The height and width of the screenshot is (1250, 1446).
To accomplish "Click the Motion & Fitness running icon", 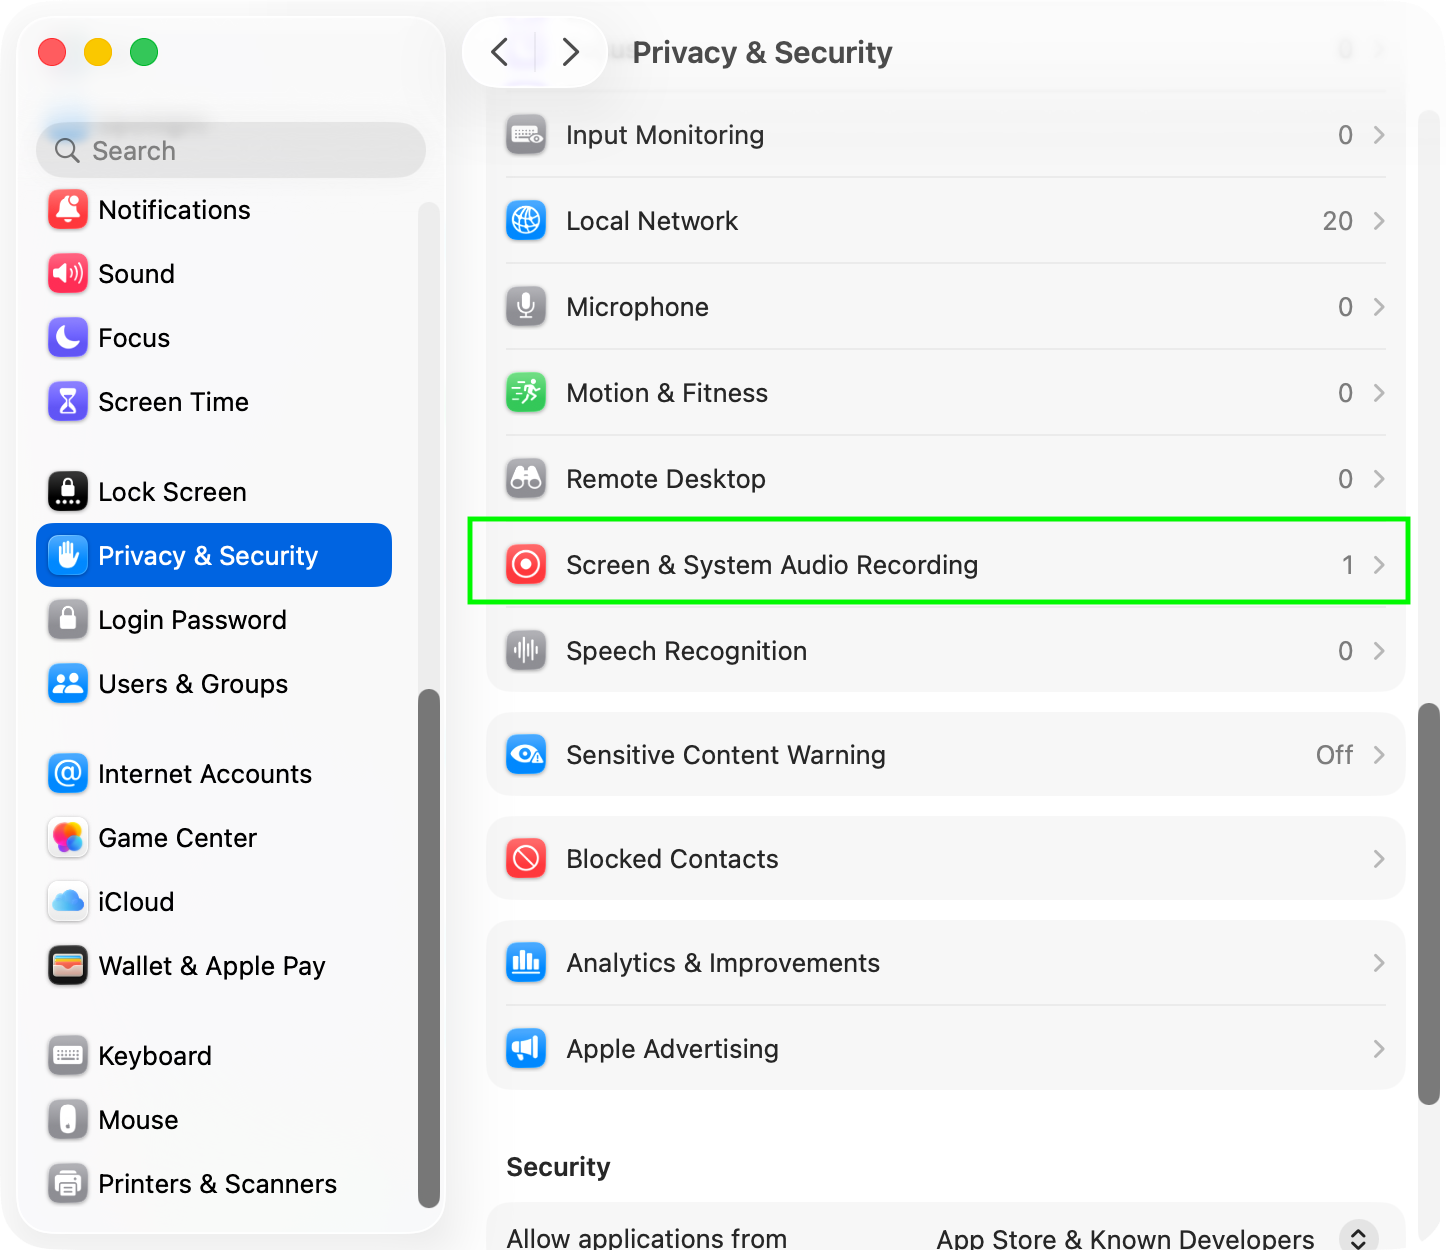I will (526, 393).
